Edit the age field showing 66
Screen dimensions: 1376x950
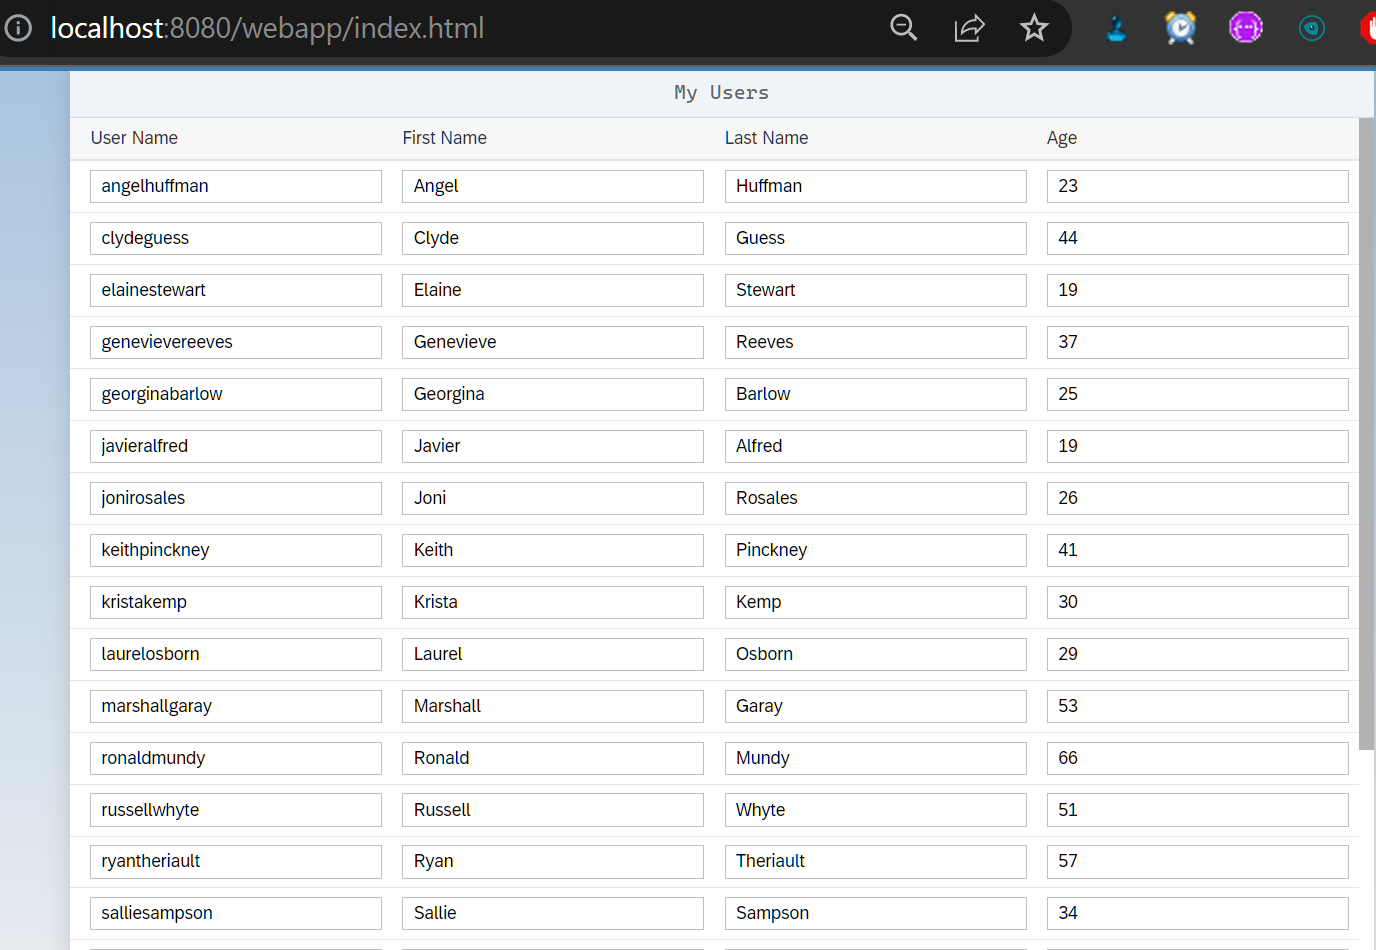(1198, 758)
